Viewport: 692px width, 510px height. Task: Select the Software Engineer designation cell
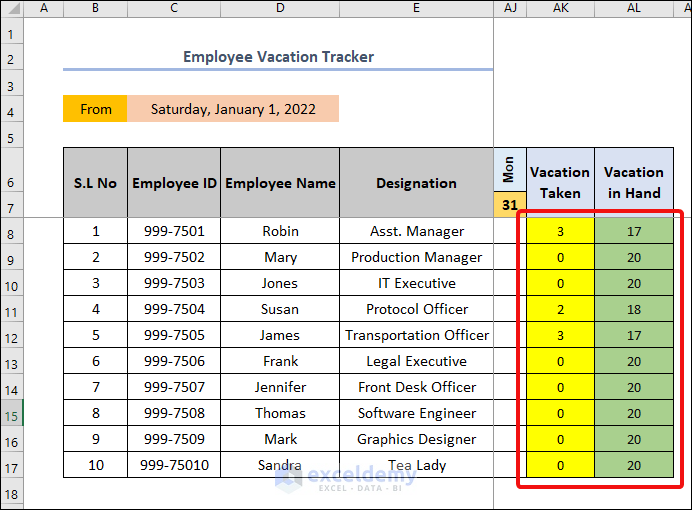(x=416, y=413)
